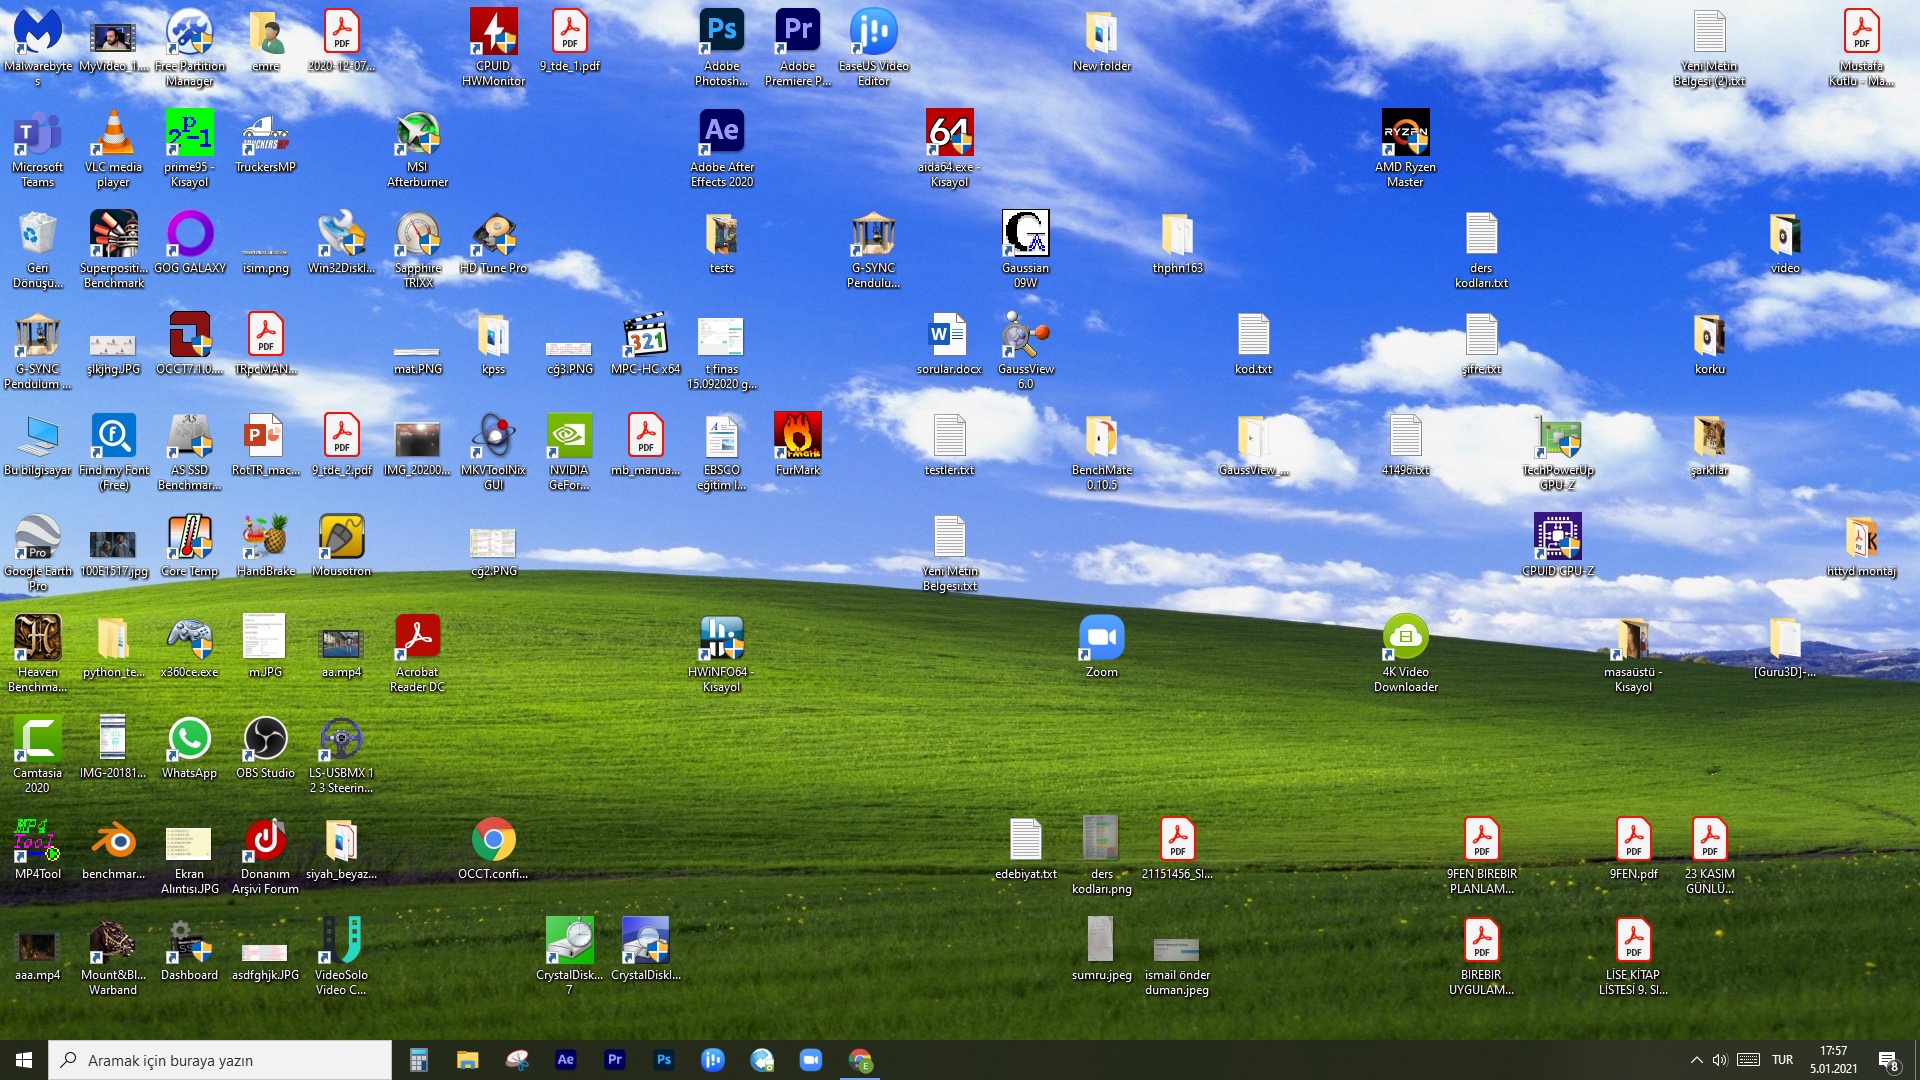Switch the TUR input language indicator
The image size is (1920, 1080).
(x=1782, y=1060)
